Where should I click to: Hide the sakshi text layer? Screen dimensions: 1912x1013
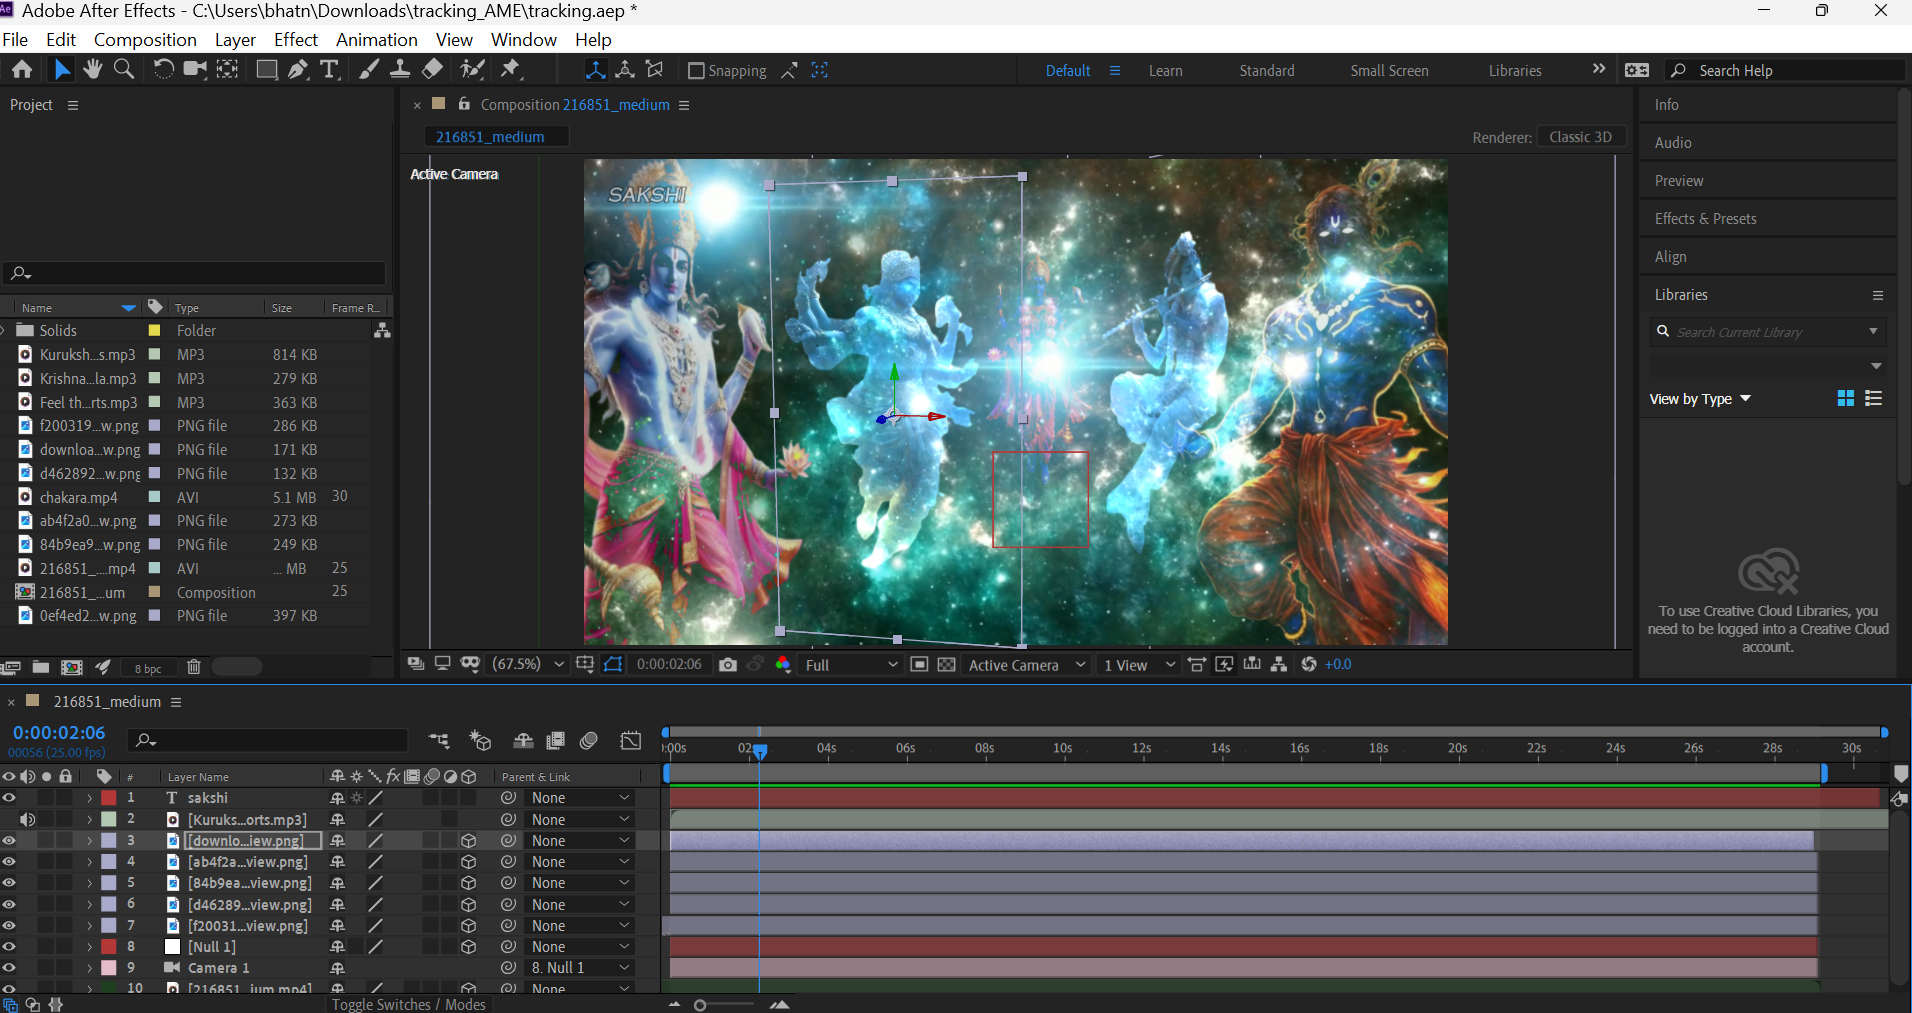pyautogui.click(x=9, y=798)
